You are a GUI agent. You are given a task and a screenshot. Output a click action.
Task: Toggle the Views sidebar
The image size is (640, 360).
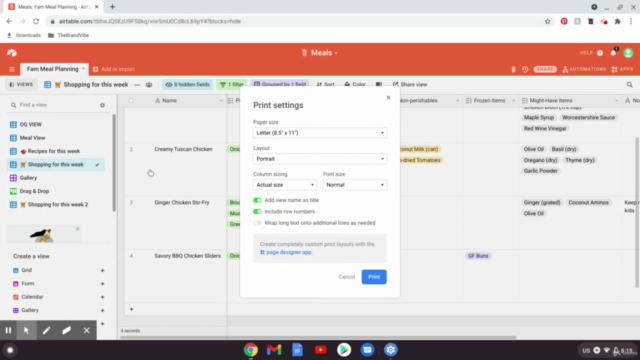21,84
